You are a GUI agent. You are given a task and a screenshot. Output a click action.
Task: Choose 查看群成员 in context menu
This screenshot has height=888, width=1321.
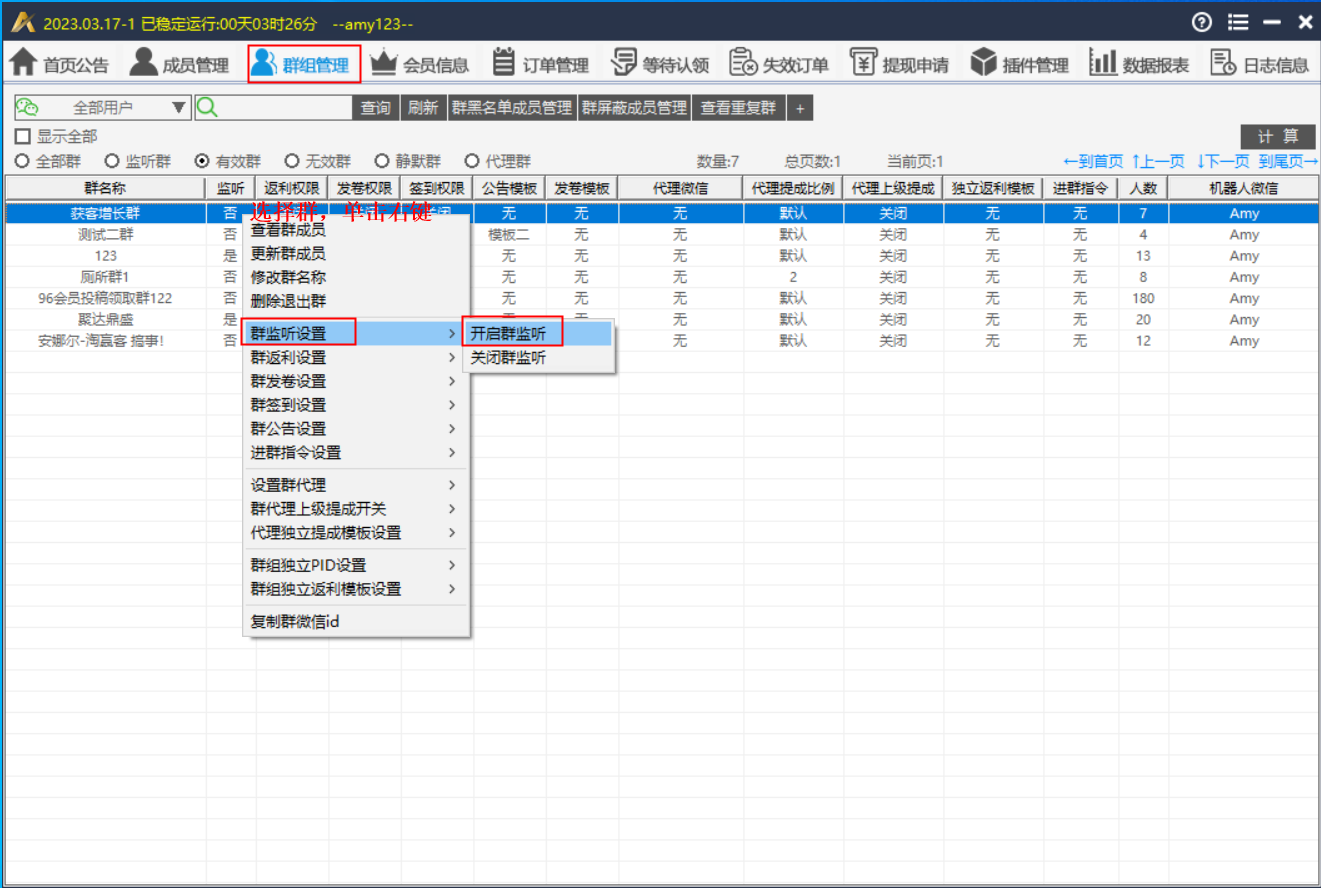(x=356, y=230)
